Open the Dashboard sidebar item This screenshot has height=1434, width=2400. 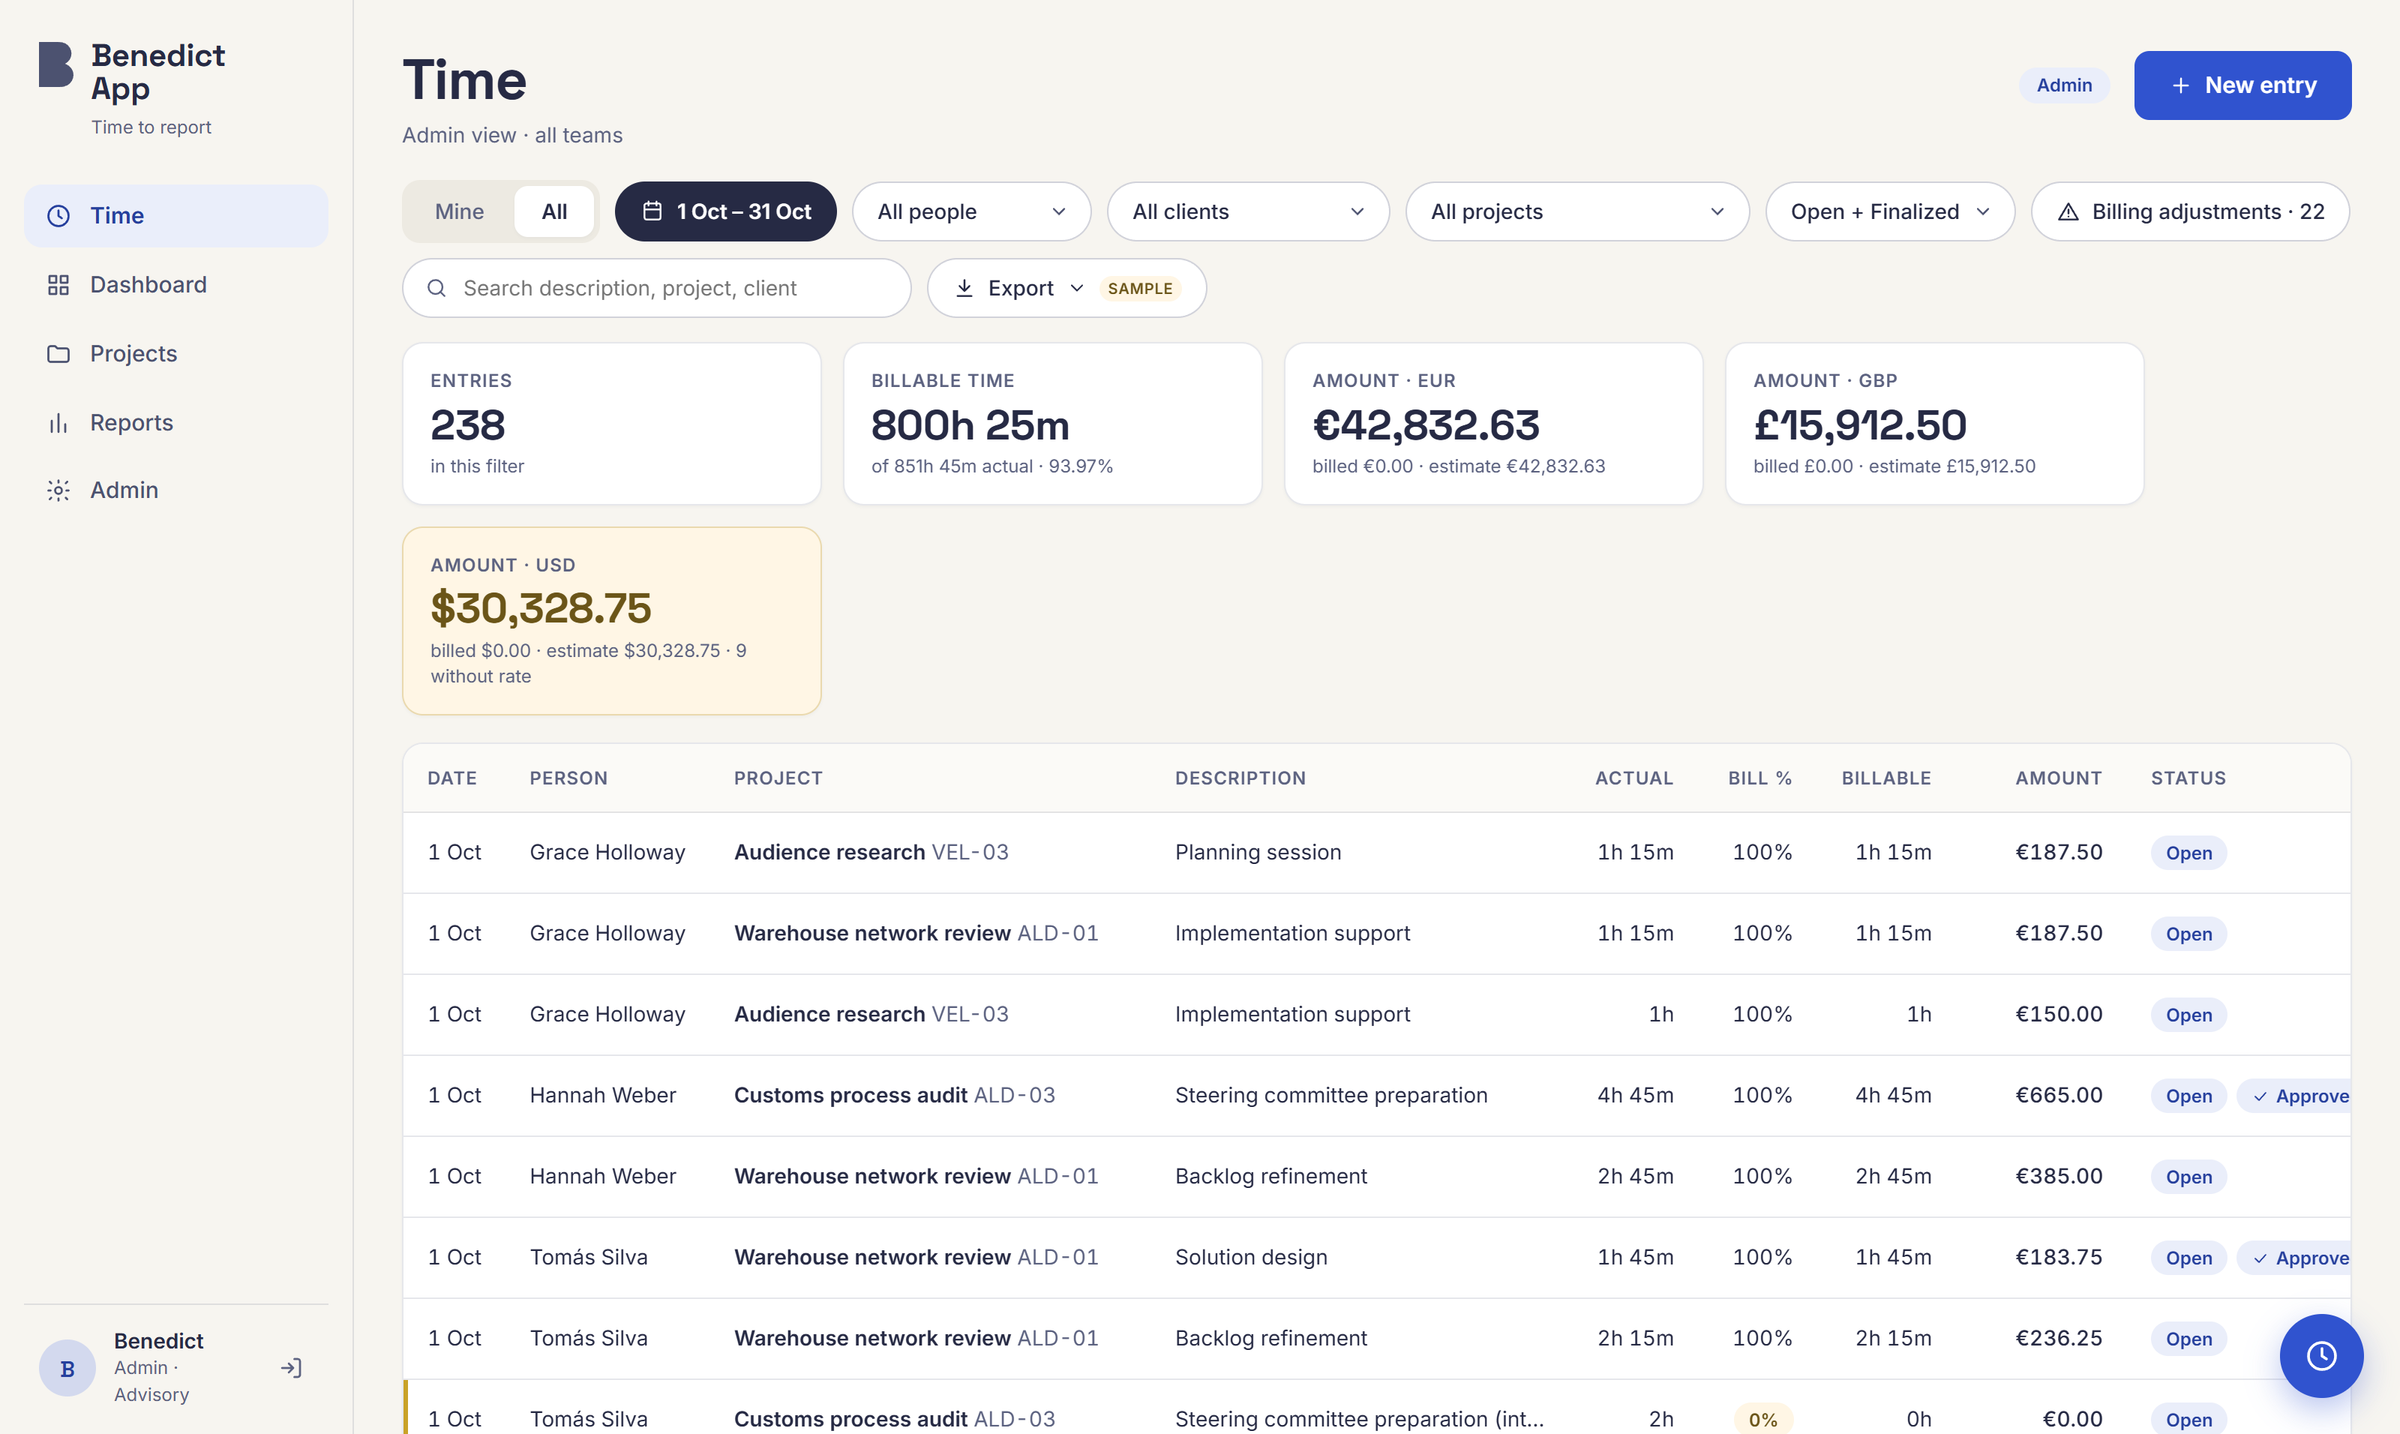(176, 285)
